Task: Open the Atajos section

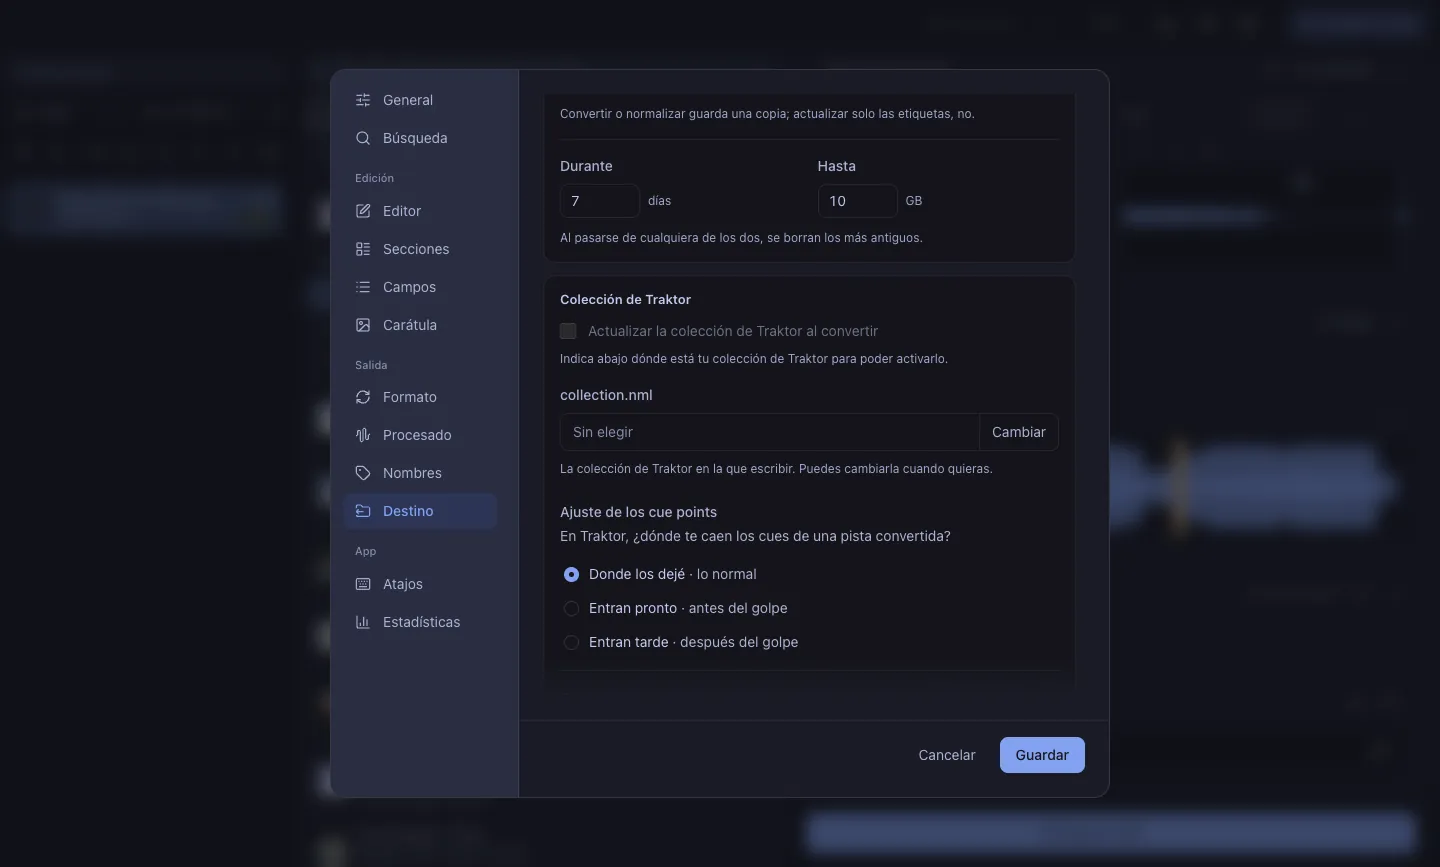Action: tap(420, 584)
